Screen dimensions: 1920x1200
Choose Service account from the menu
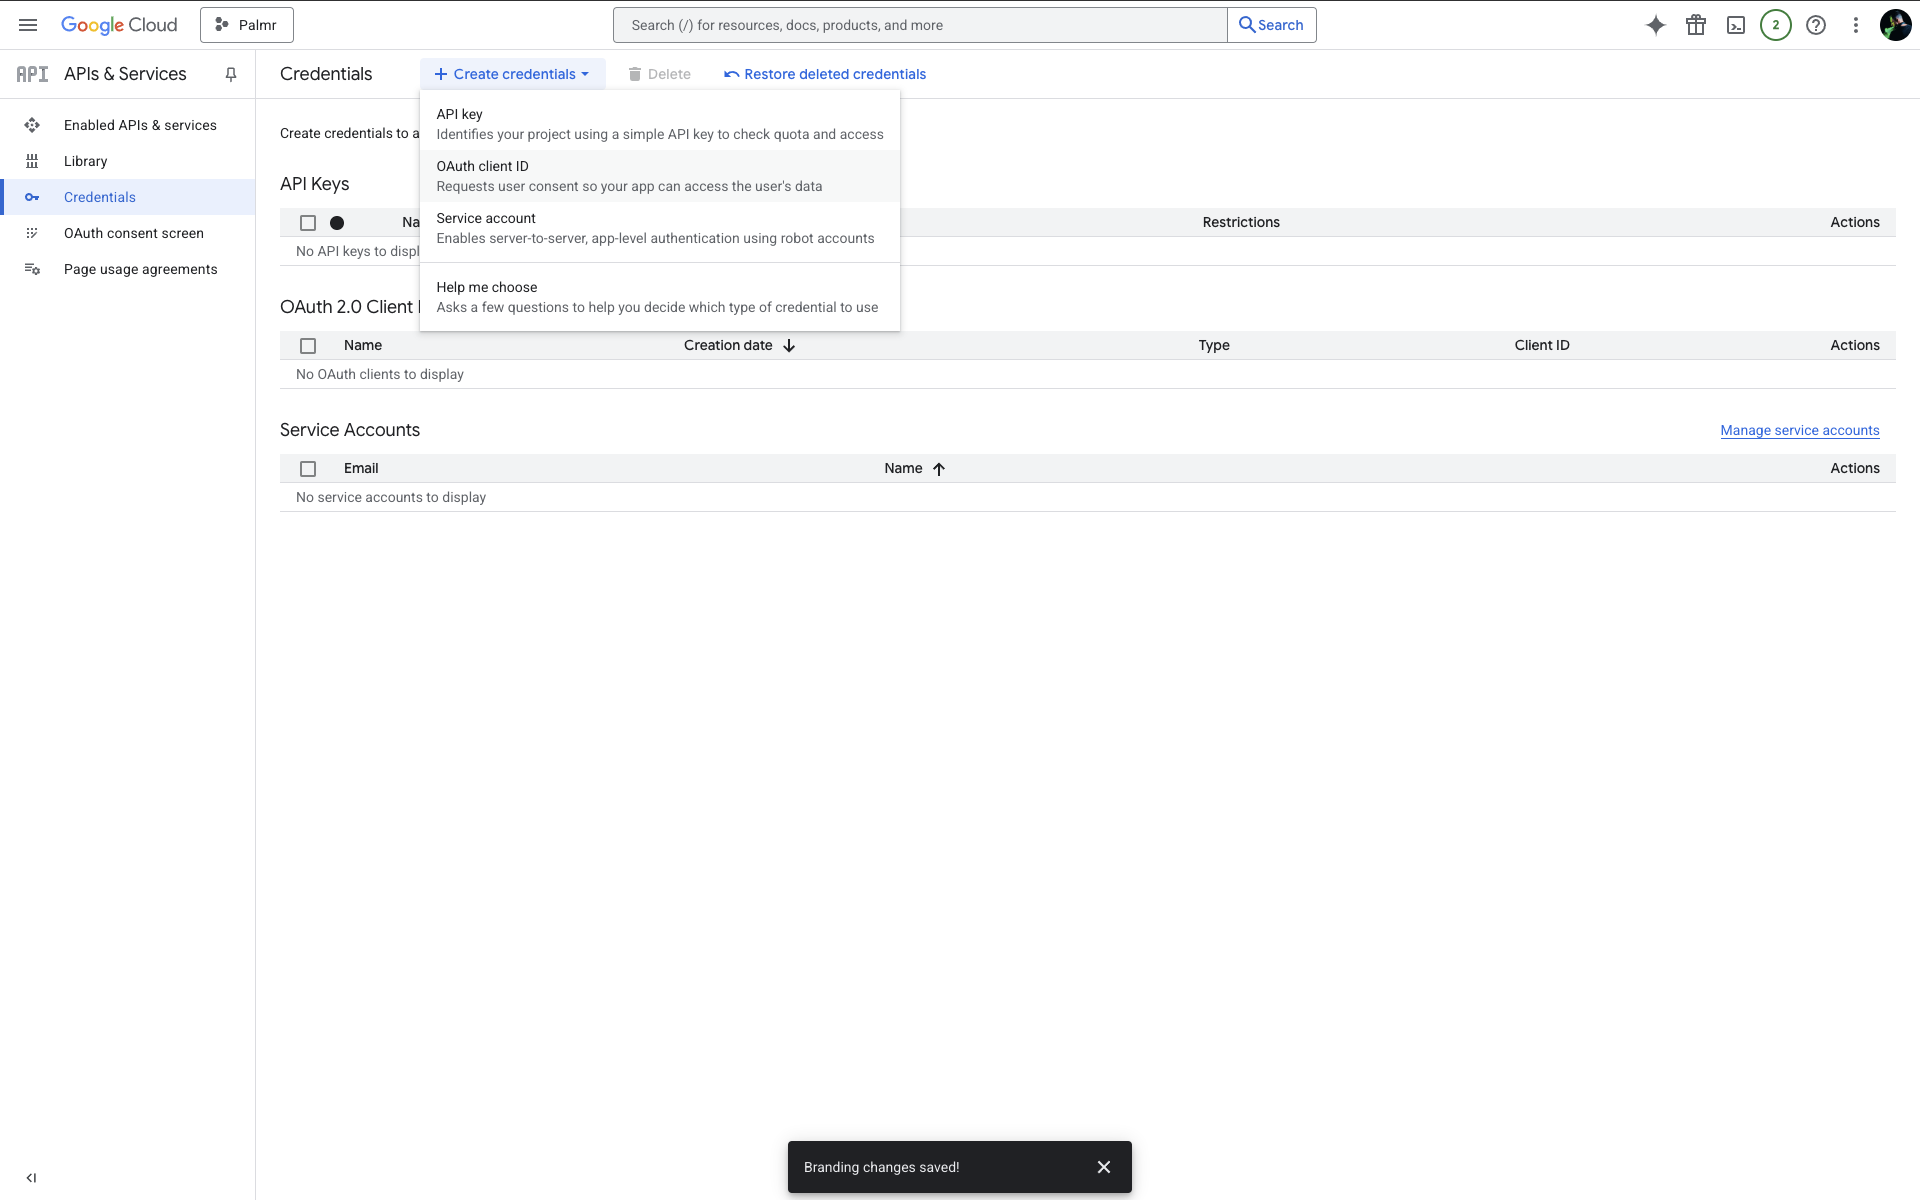point(660,228)
